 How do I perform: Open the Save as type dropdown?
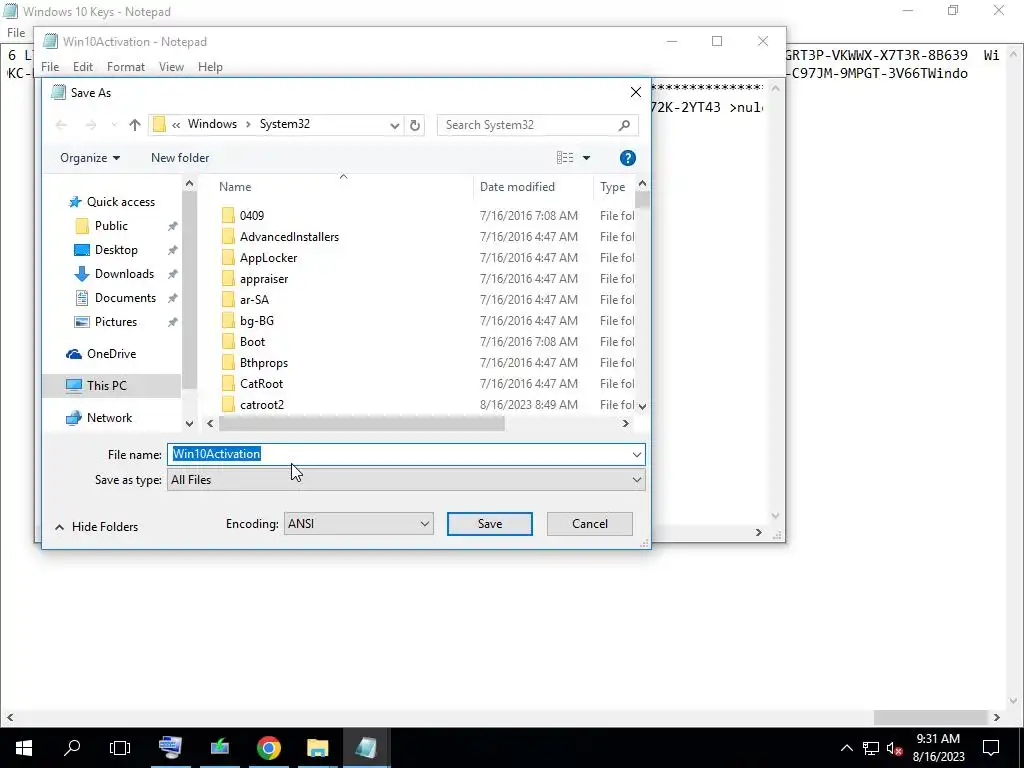(406, 480)
